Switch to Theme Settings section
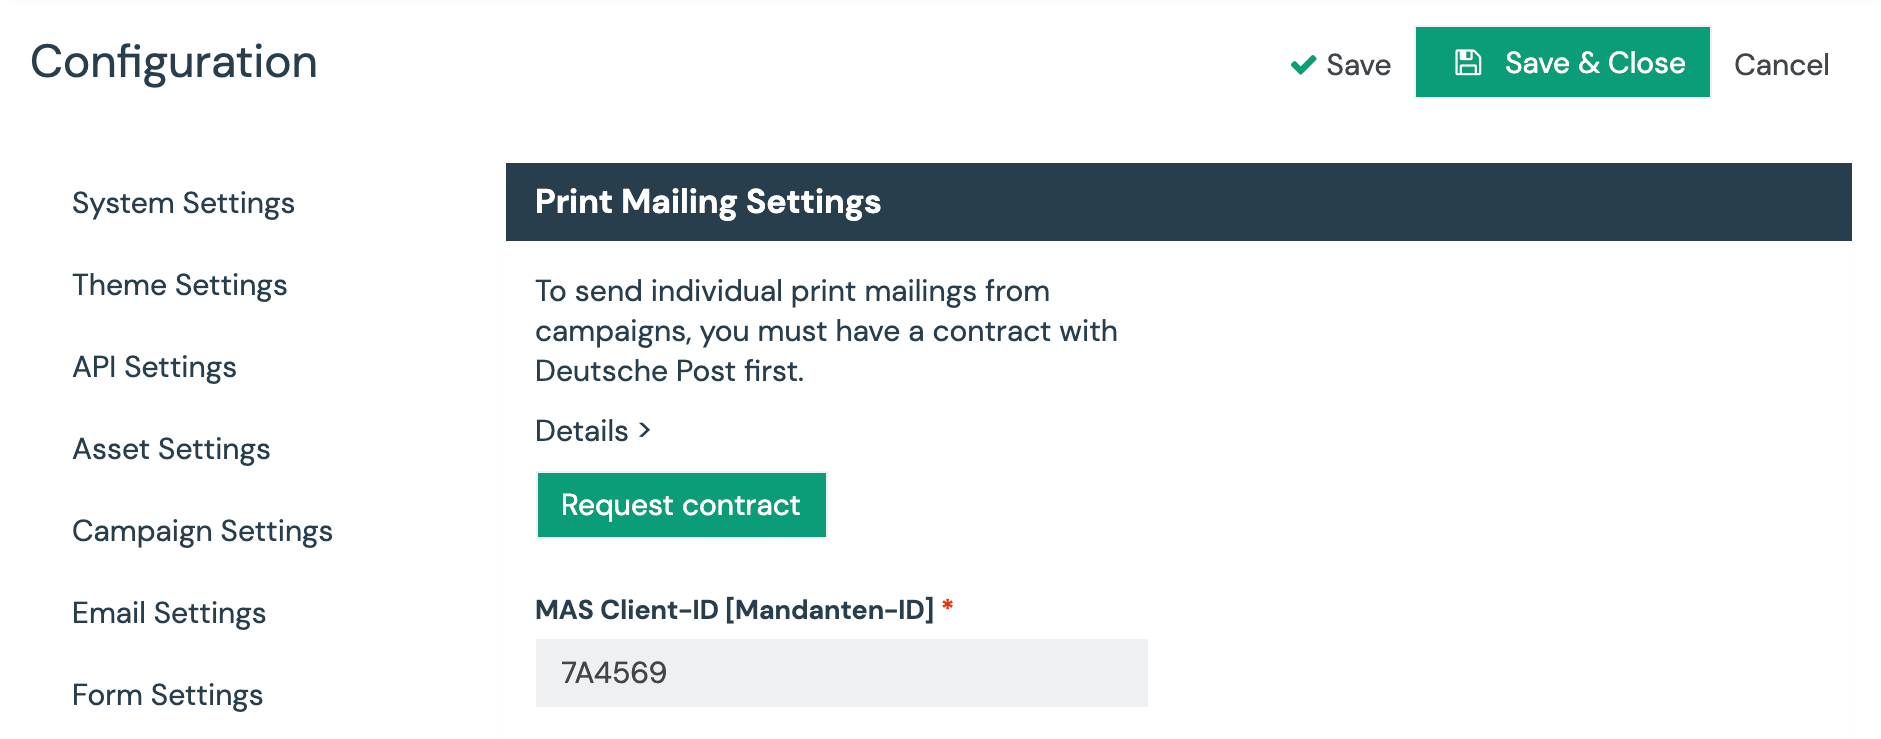1881x739 pixels. tap(180, 285)
